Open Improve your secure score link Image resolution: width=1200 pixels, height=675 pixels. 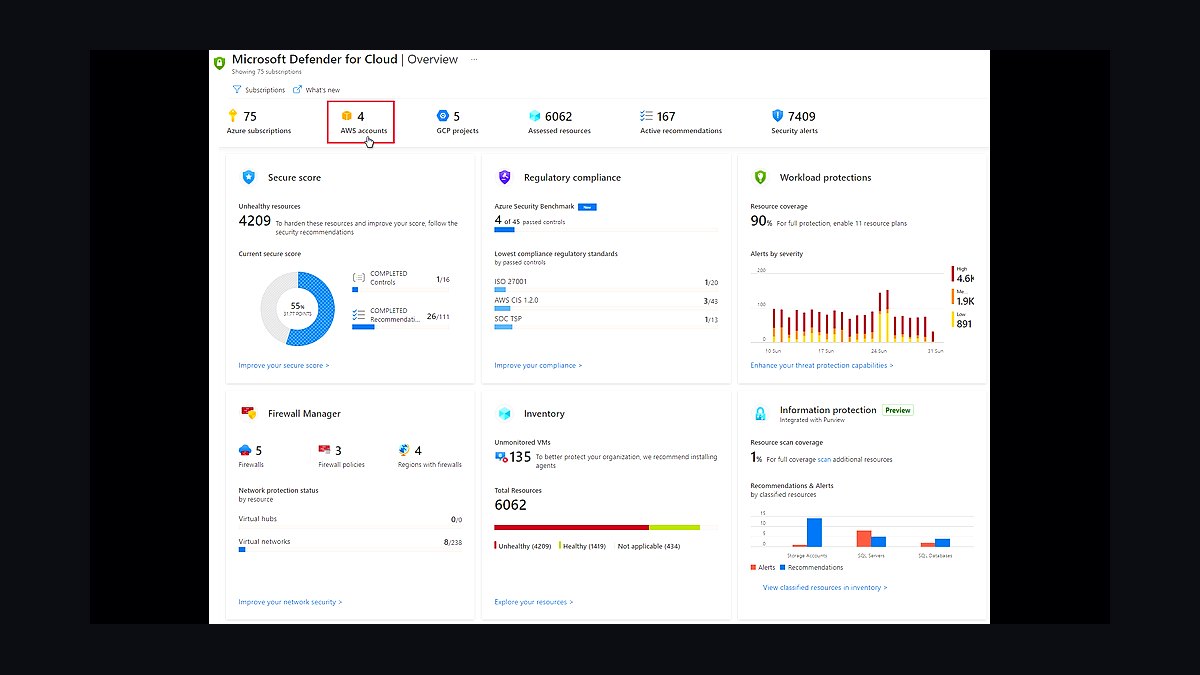pos(284,365)
